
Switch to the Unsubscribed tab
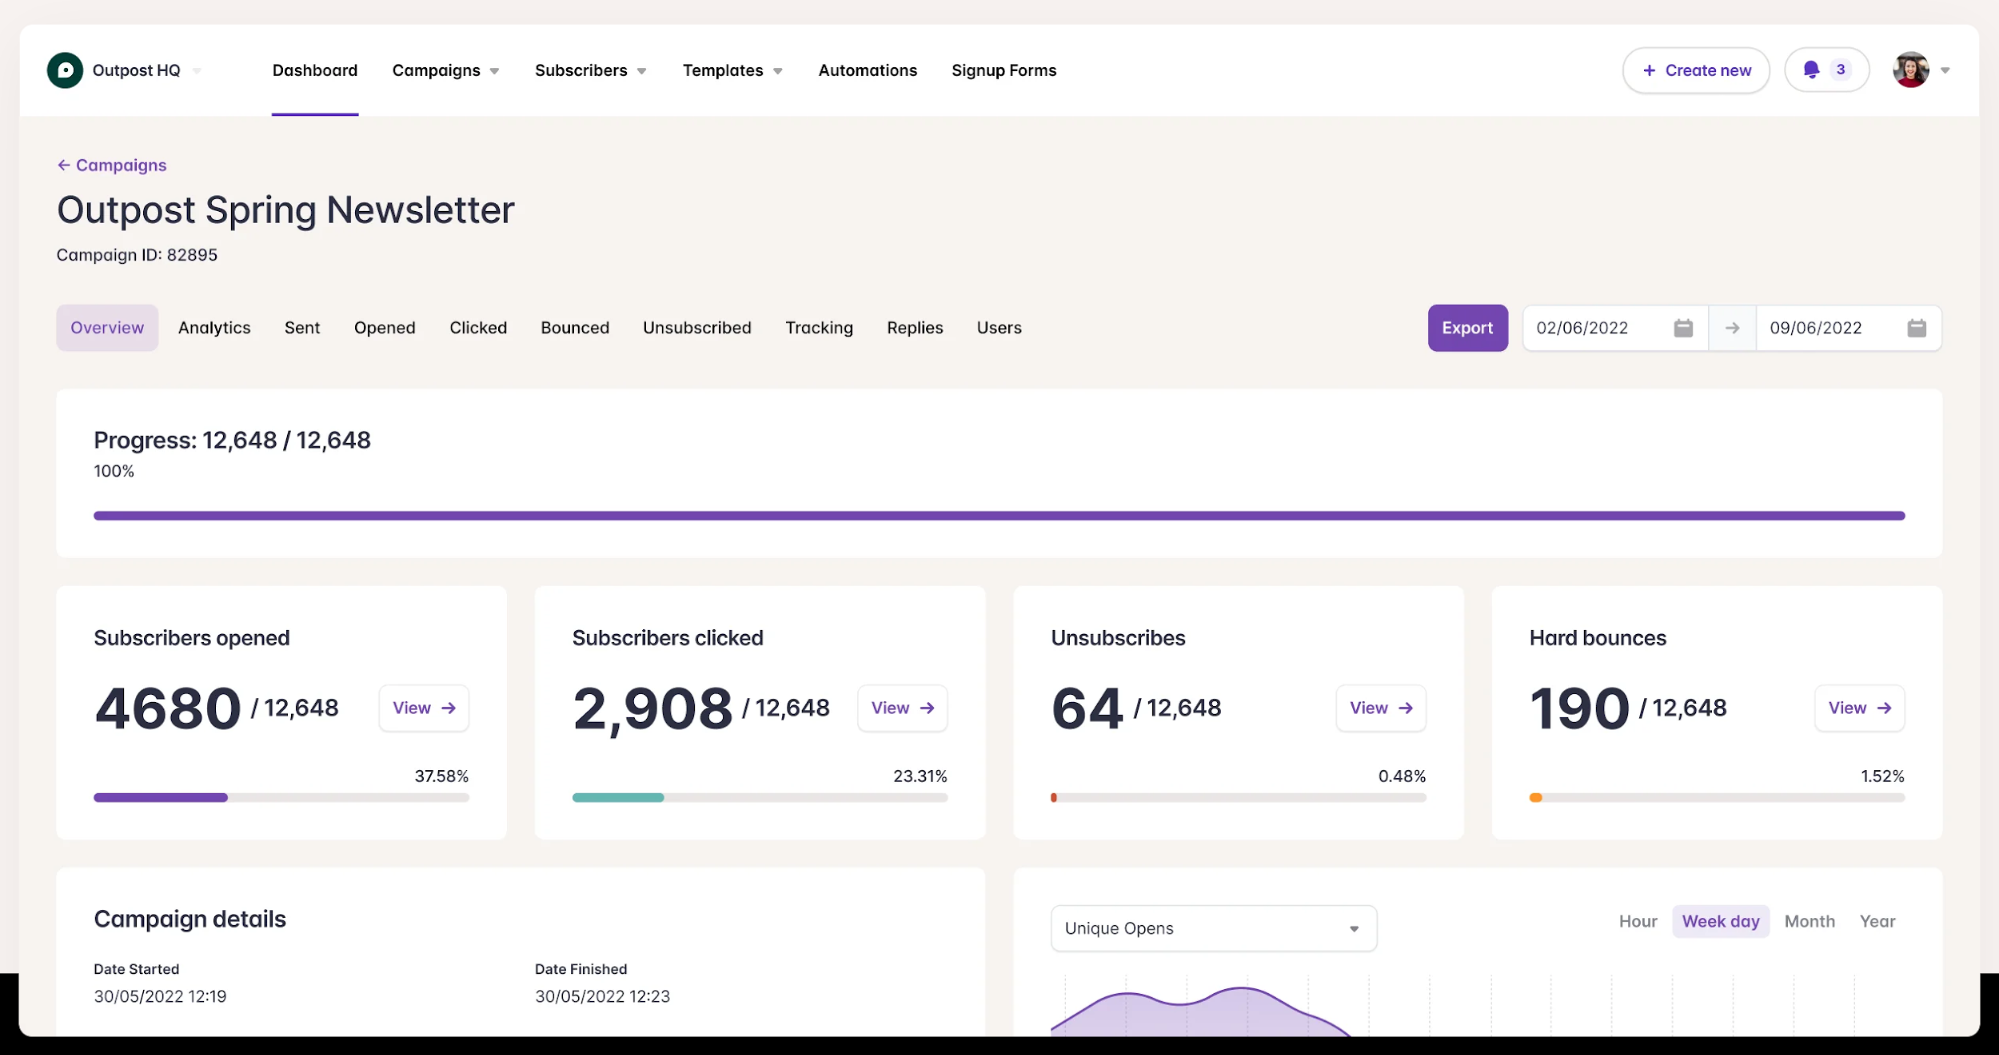[697, 328]
